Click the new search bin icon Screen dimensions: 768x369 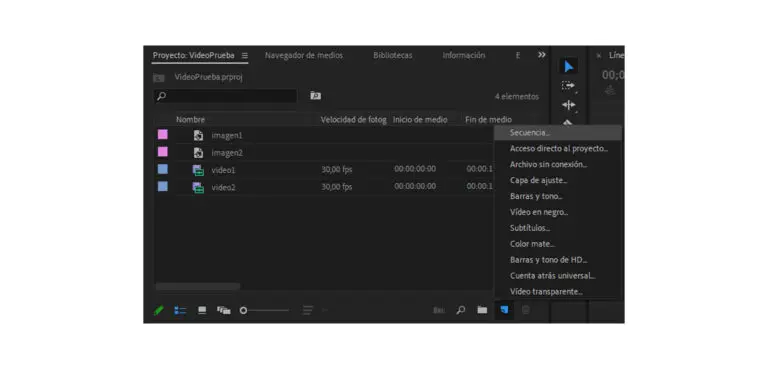pos(315,96)
